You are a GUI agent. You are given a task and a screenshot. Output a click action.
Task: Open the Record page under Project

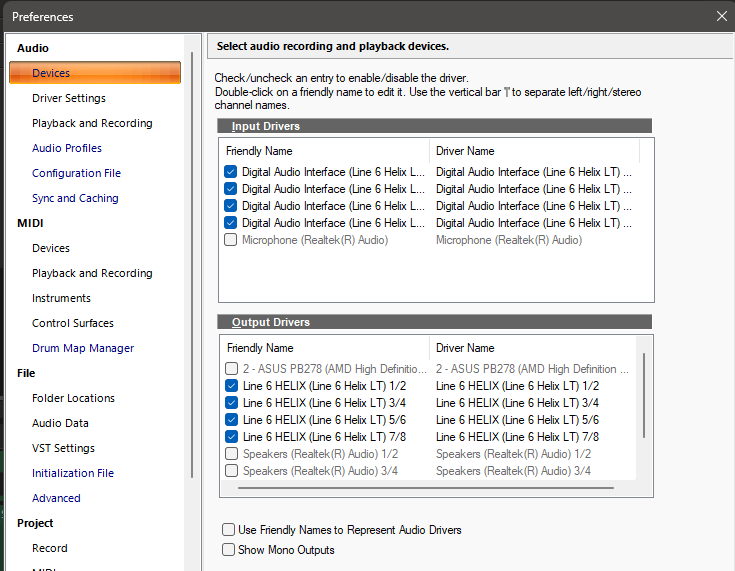coord(49,548)
